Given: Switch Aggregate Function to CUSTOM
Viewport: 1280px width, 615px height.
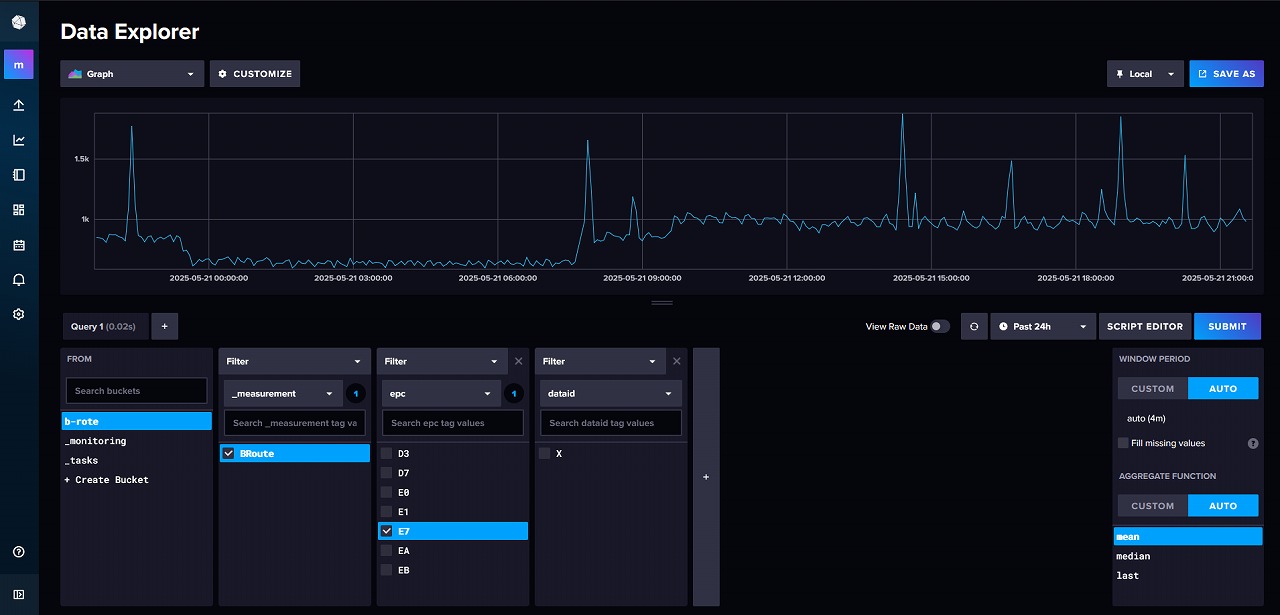Looking at the screenshot, I should [1152, 506].
